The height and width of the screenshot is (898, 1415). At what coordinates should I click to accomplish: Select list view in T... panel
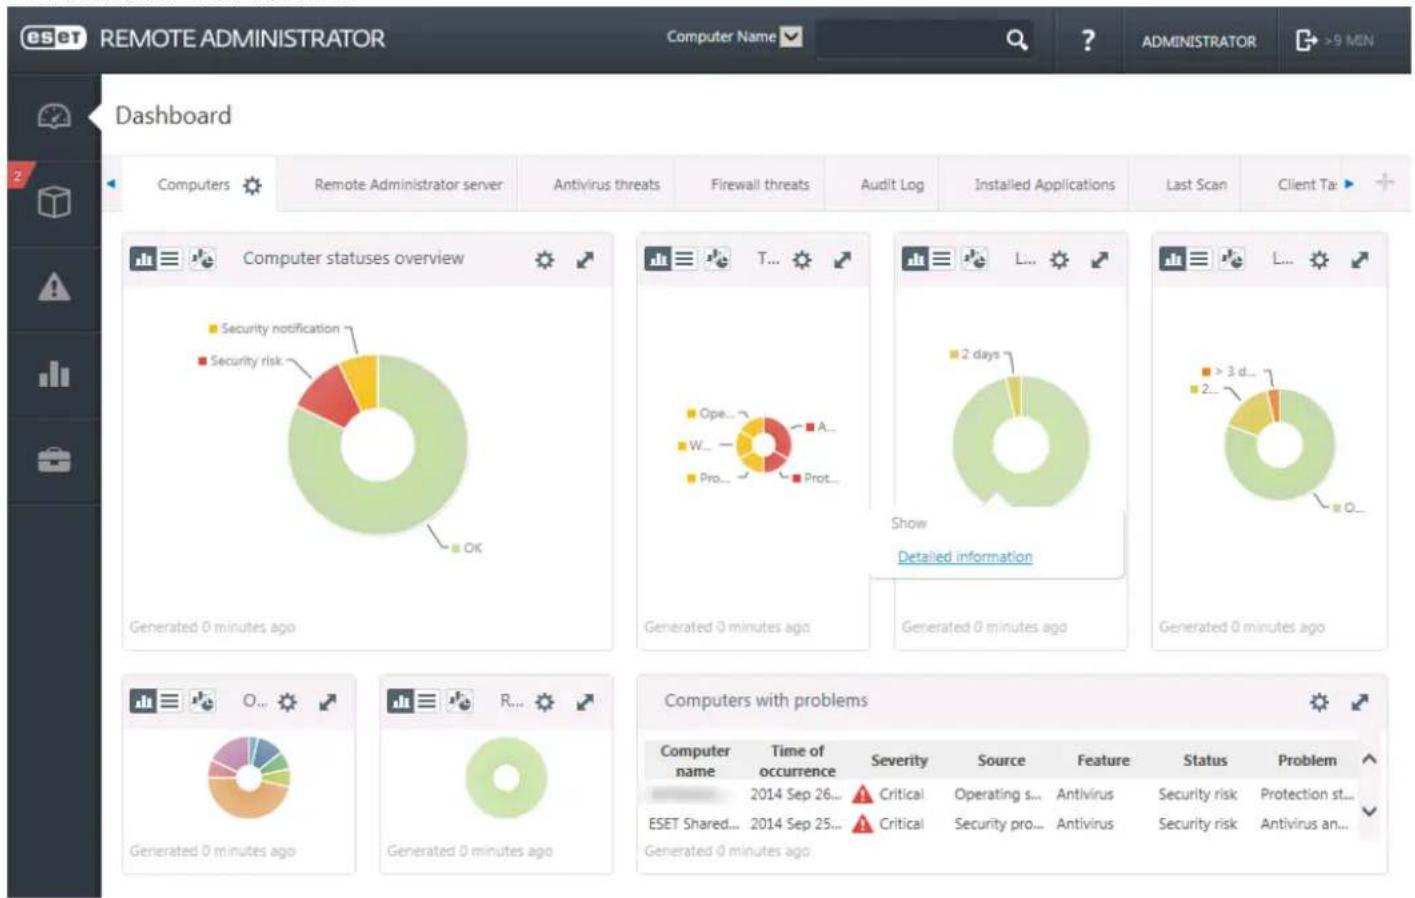684,259
